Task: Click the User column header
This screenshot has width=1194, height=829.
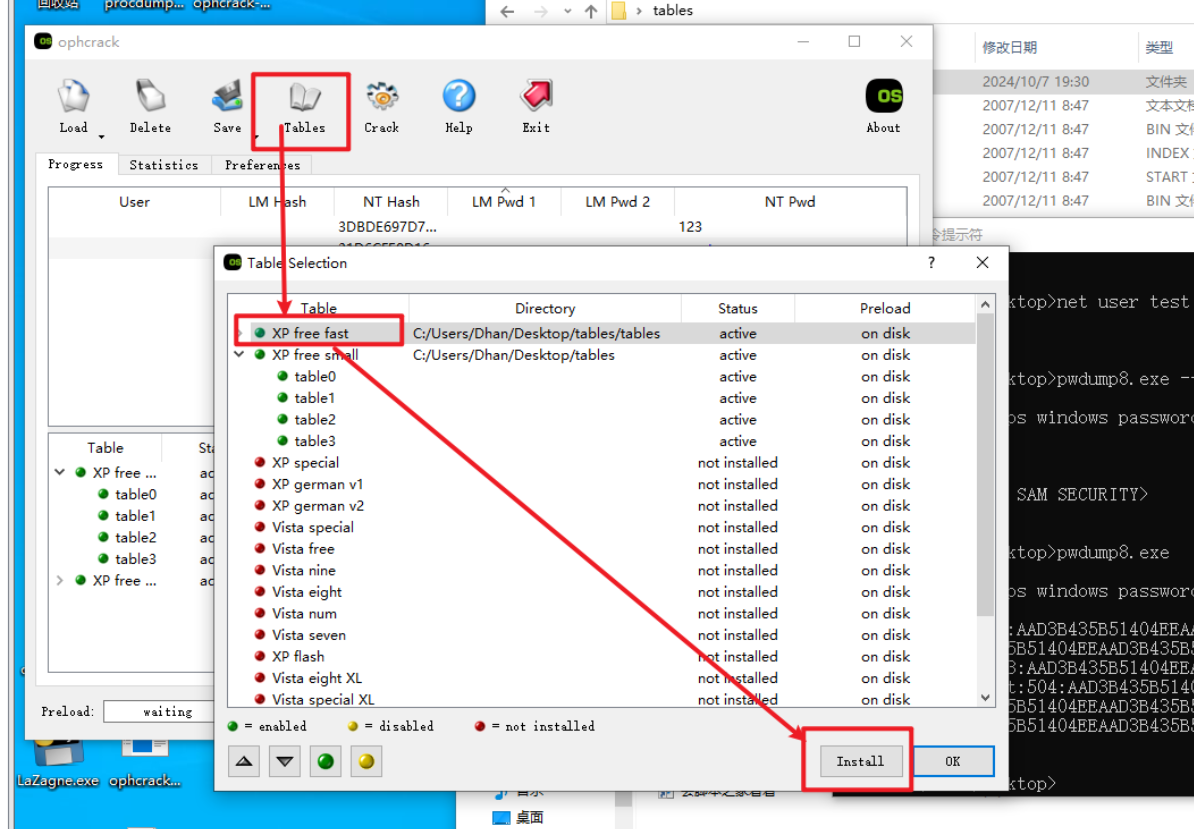Action: click(x=135, y=202)
